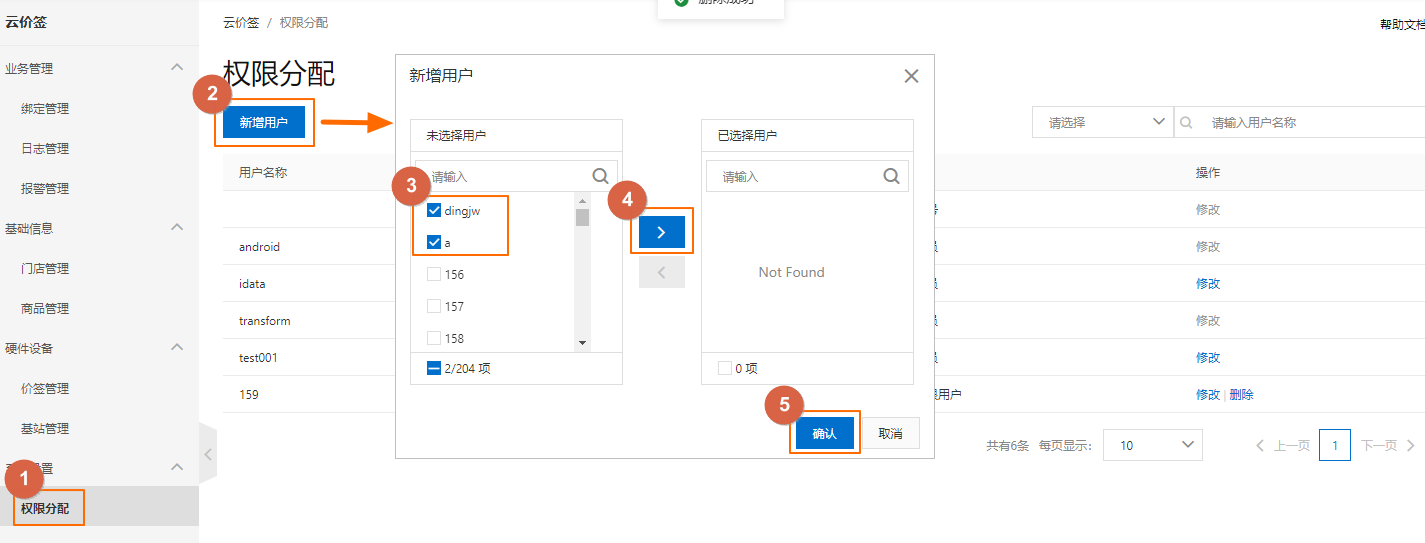Confirm the dialog with 确认
This screenshot has width=1425, height=543.
[824, 433]
